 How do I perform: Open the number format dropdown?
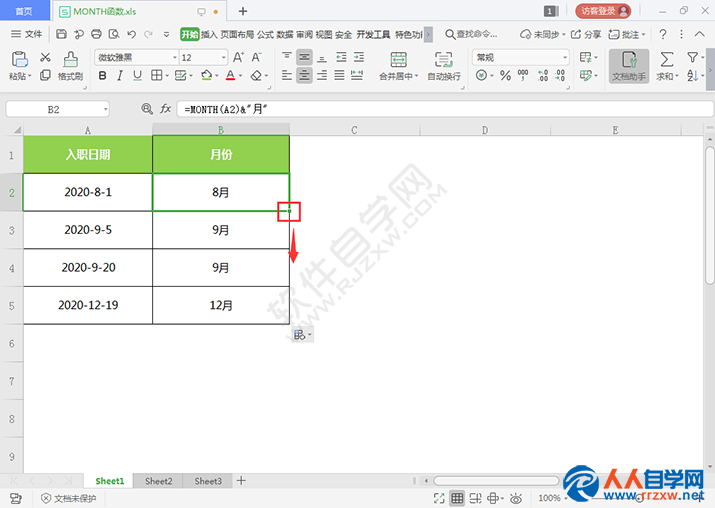click(x=565, y=57)
